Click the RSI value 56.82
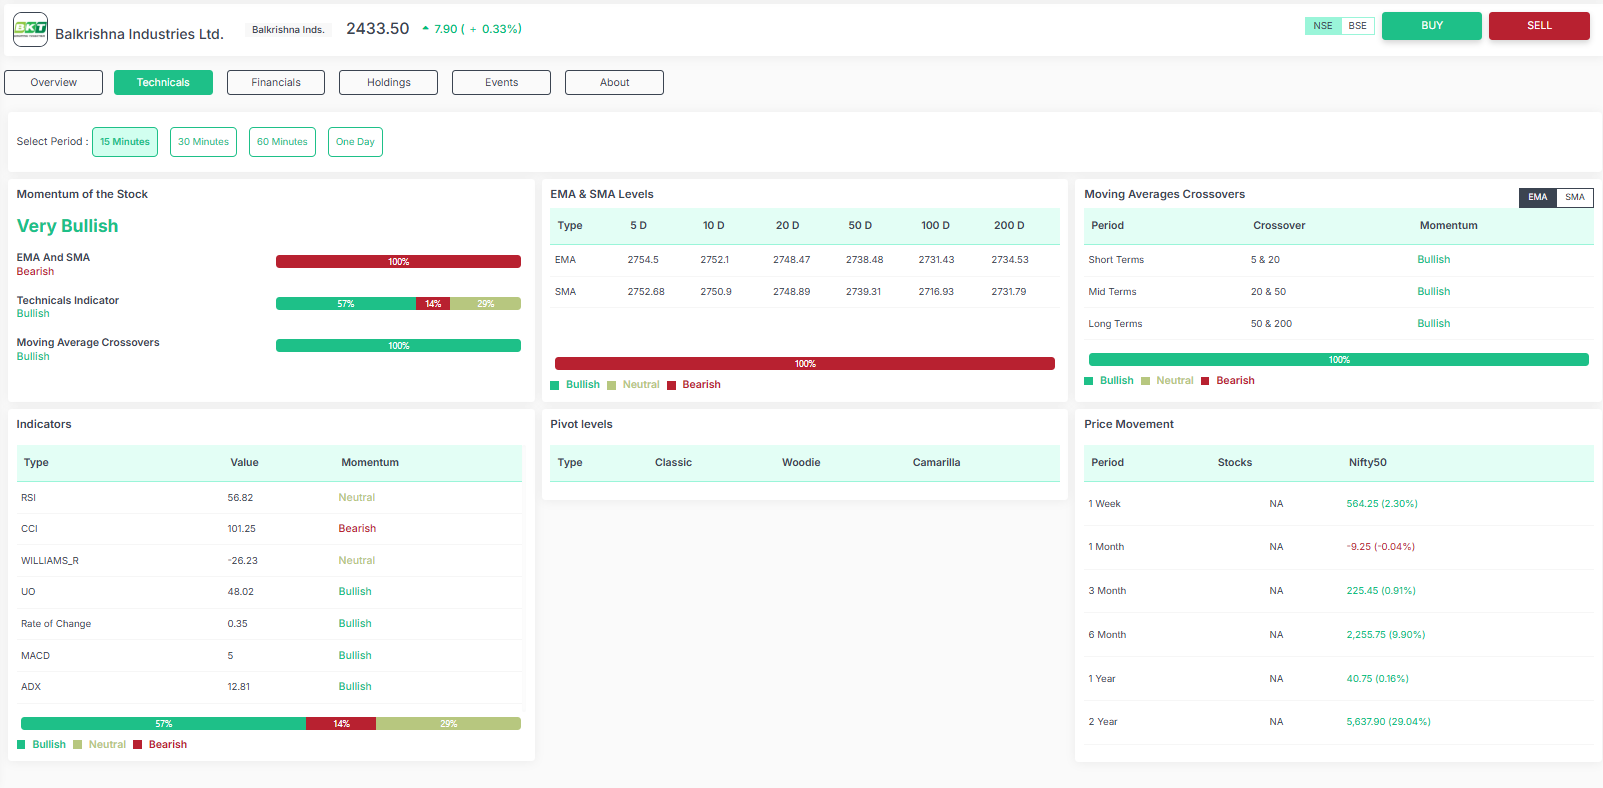This screenshot has width=1603, height=788. click(x=240, y=498)
